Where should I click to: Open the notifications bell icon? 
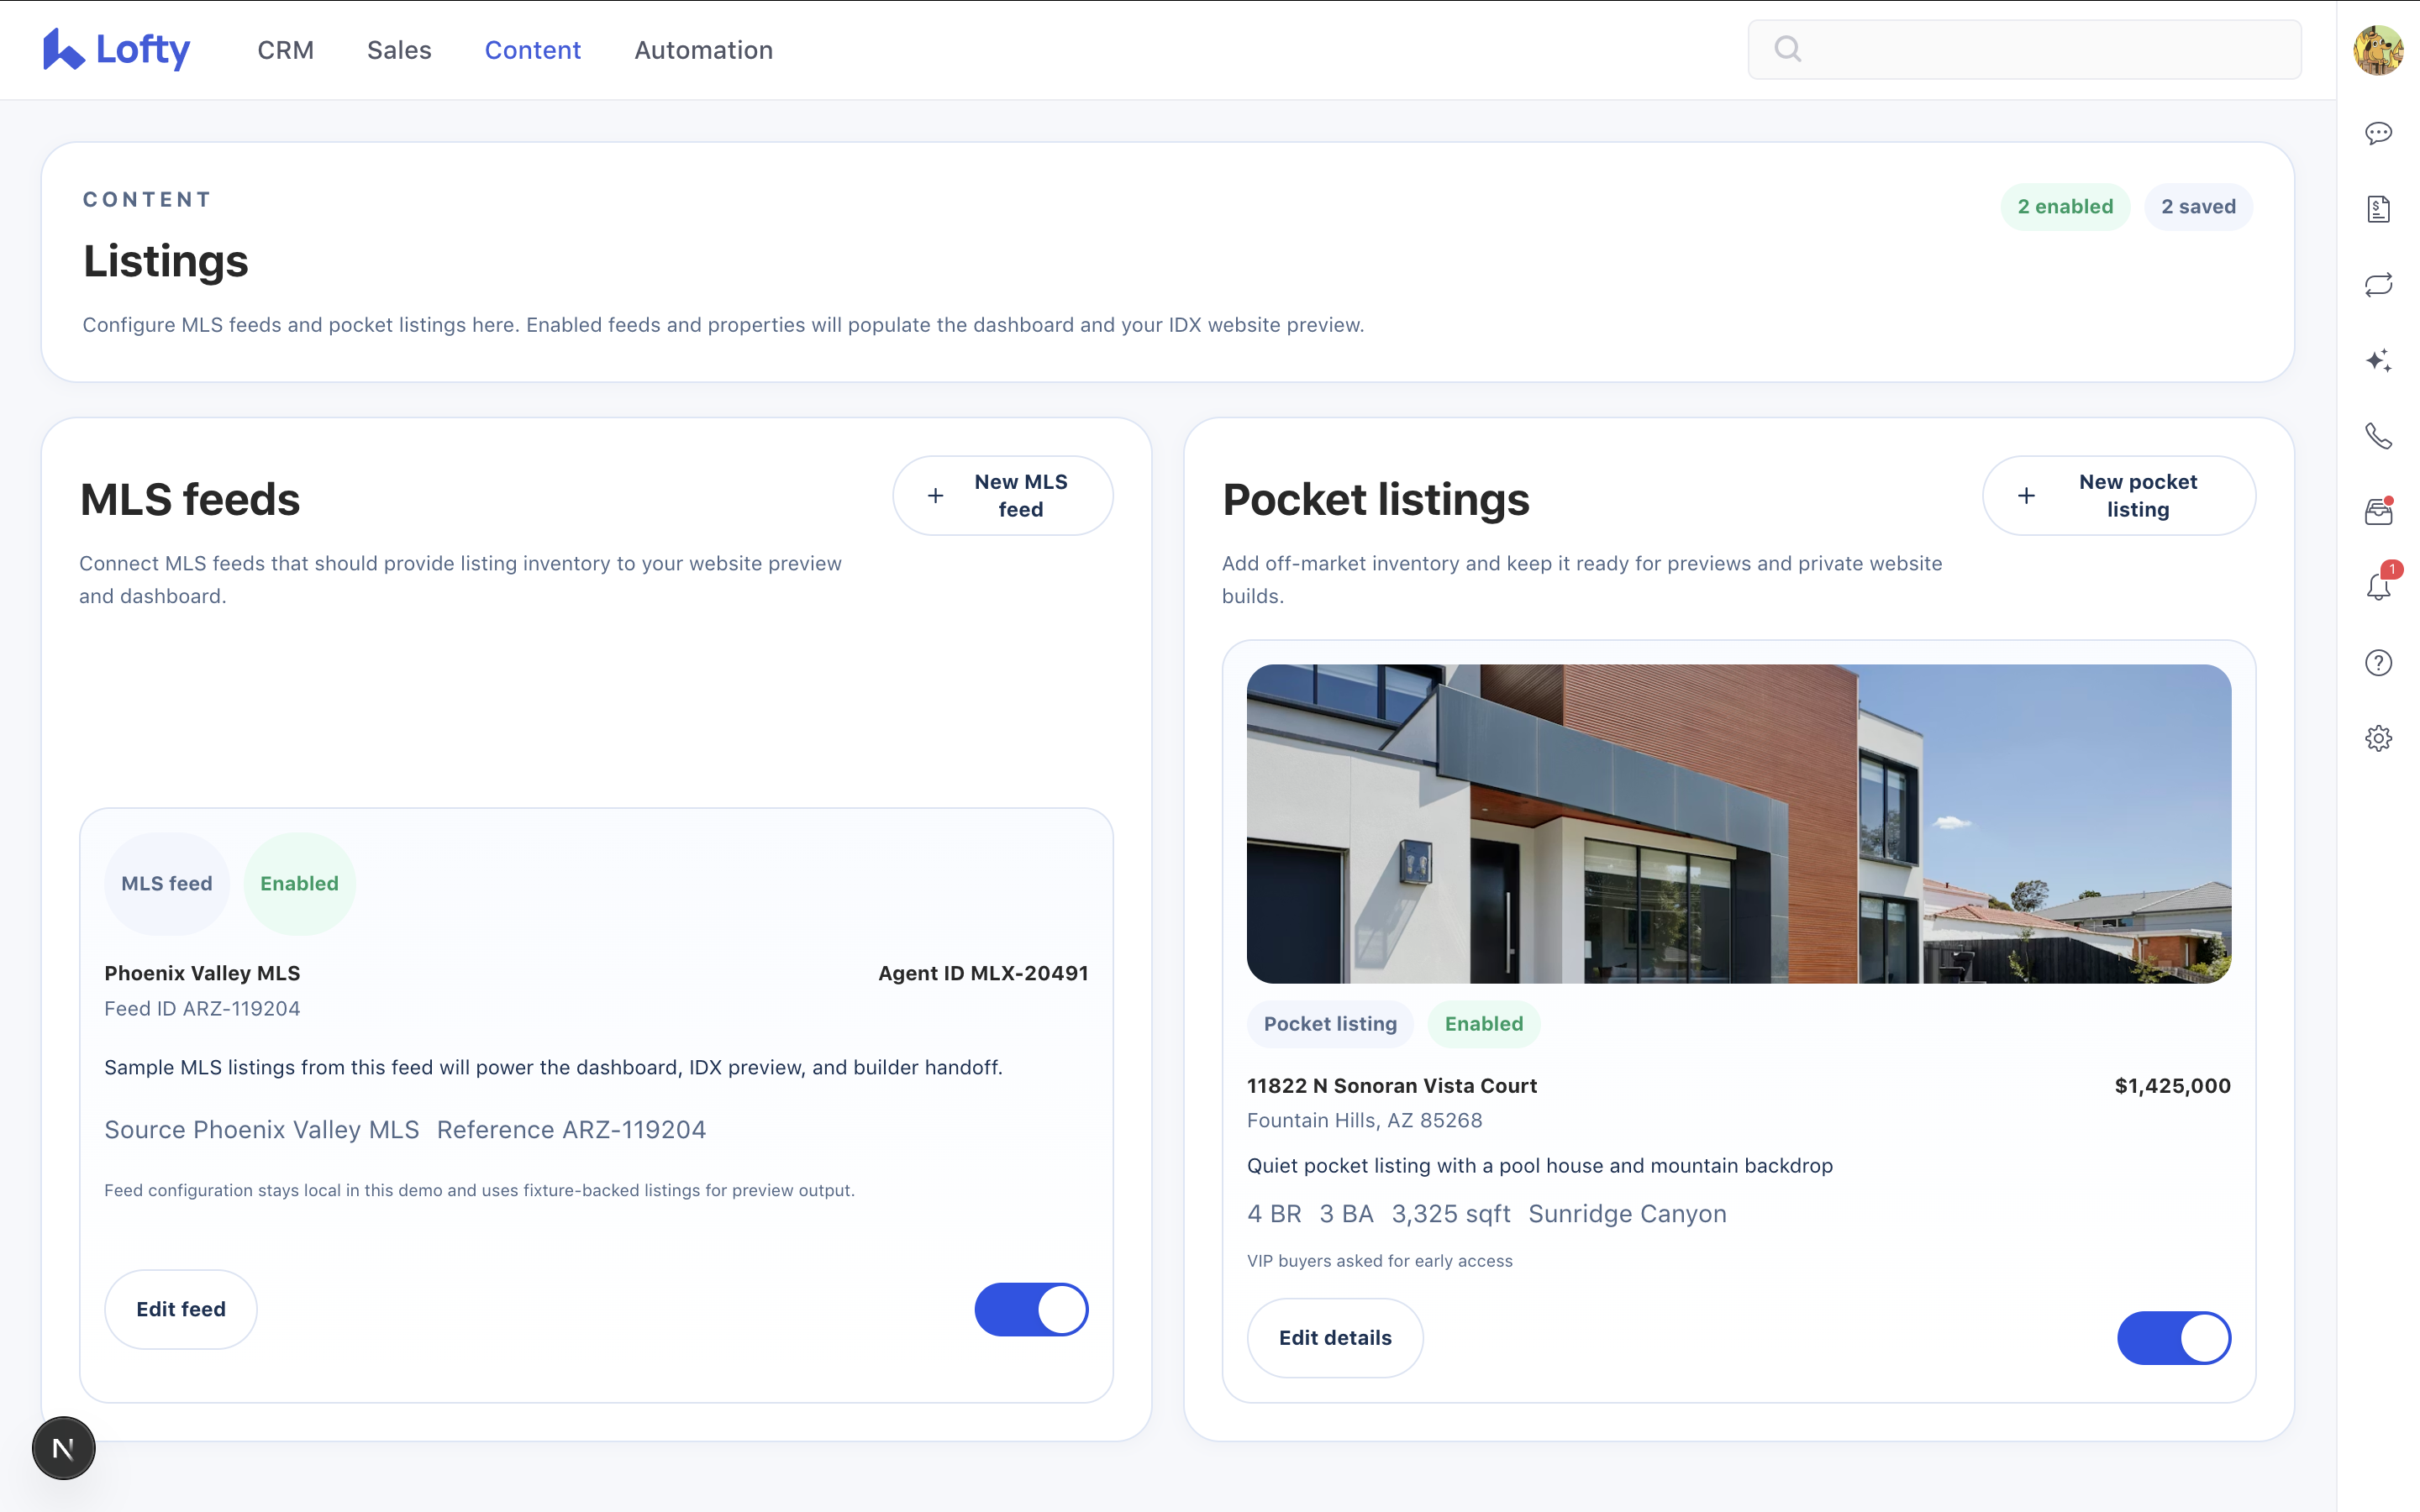tap(2378, 587)
